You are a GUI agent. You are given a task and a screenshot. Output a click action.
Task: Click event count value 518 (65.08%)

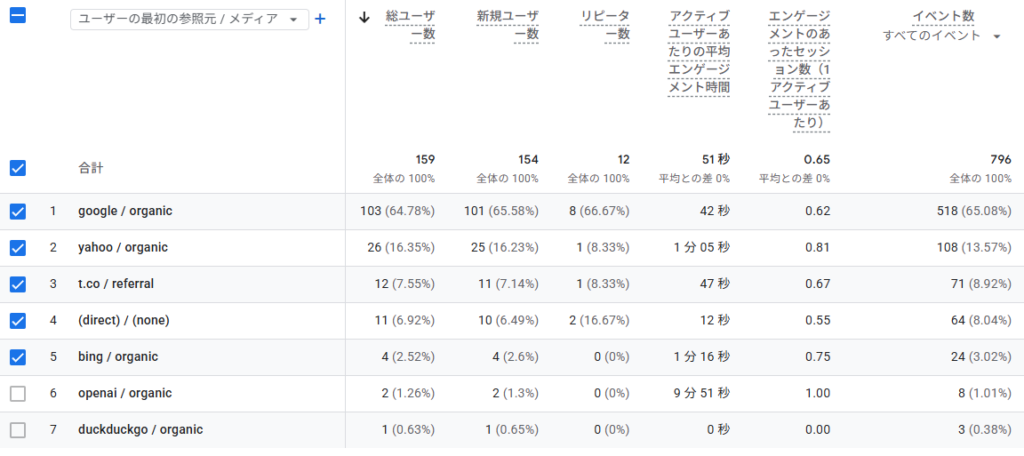point(973,211)
